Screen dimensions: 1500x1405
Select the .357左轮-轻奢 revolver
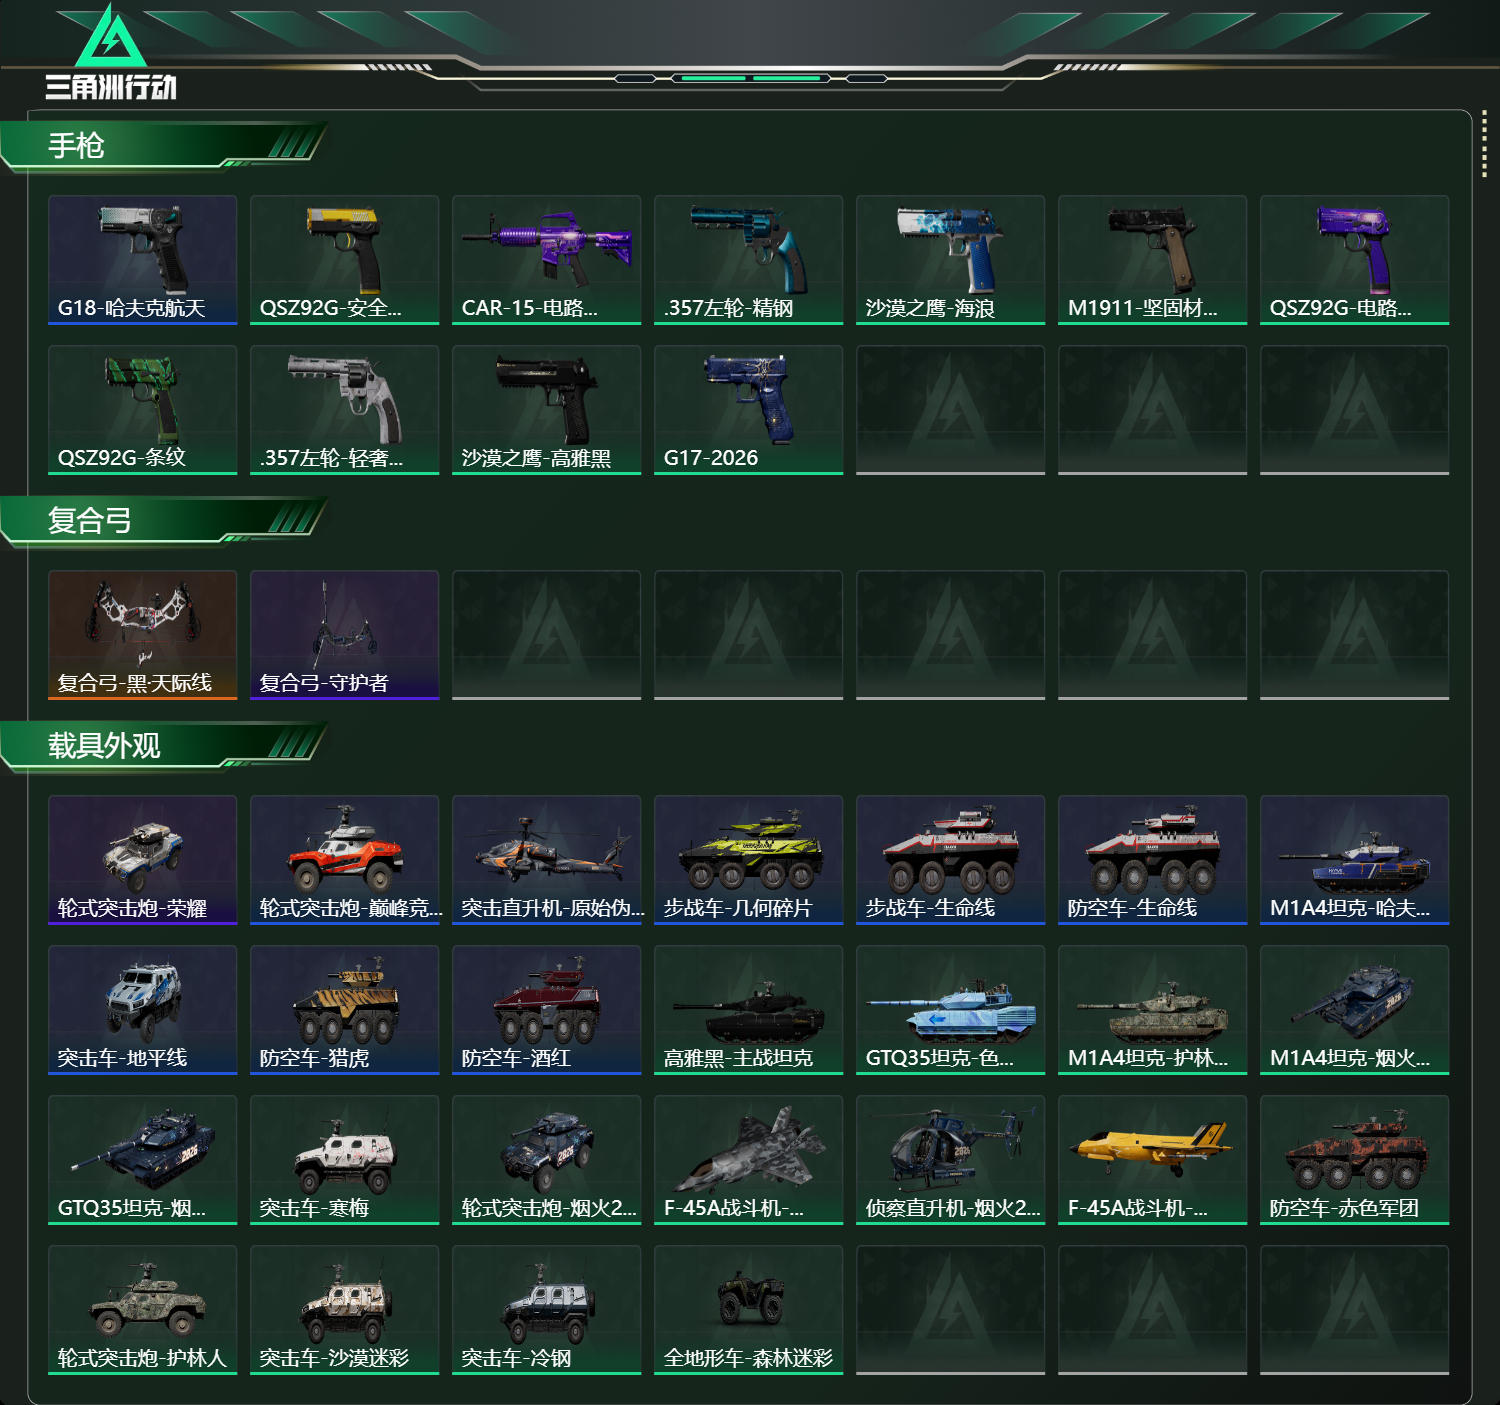[x=345, y=410]
